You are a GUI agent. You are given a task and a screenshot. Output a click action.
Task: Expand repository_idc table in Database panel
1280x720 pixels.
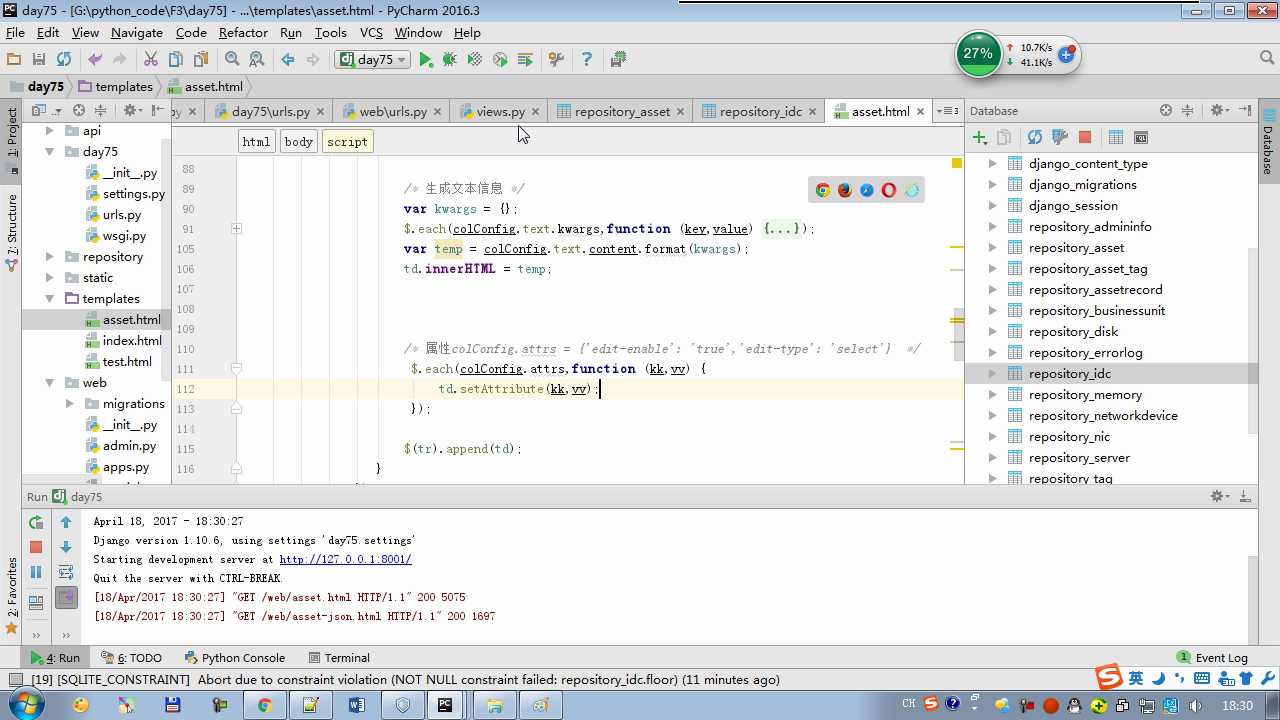point(992,374)
